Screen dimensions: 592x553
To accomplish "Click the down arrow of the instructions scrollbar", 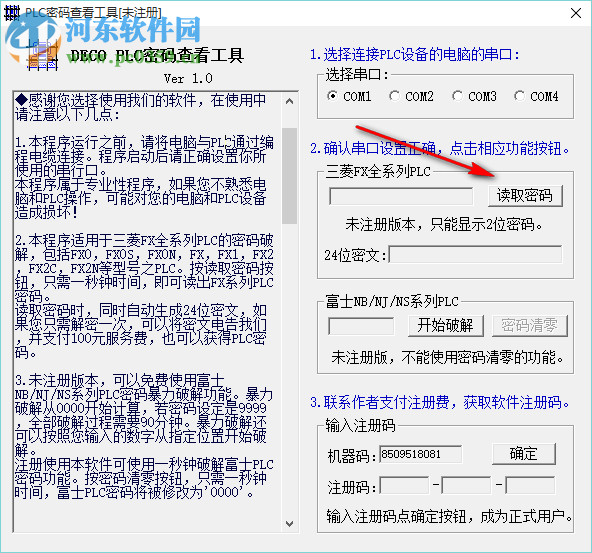I will point(290,524).
